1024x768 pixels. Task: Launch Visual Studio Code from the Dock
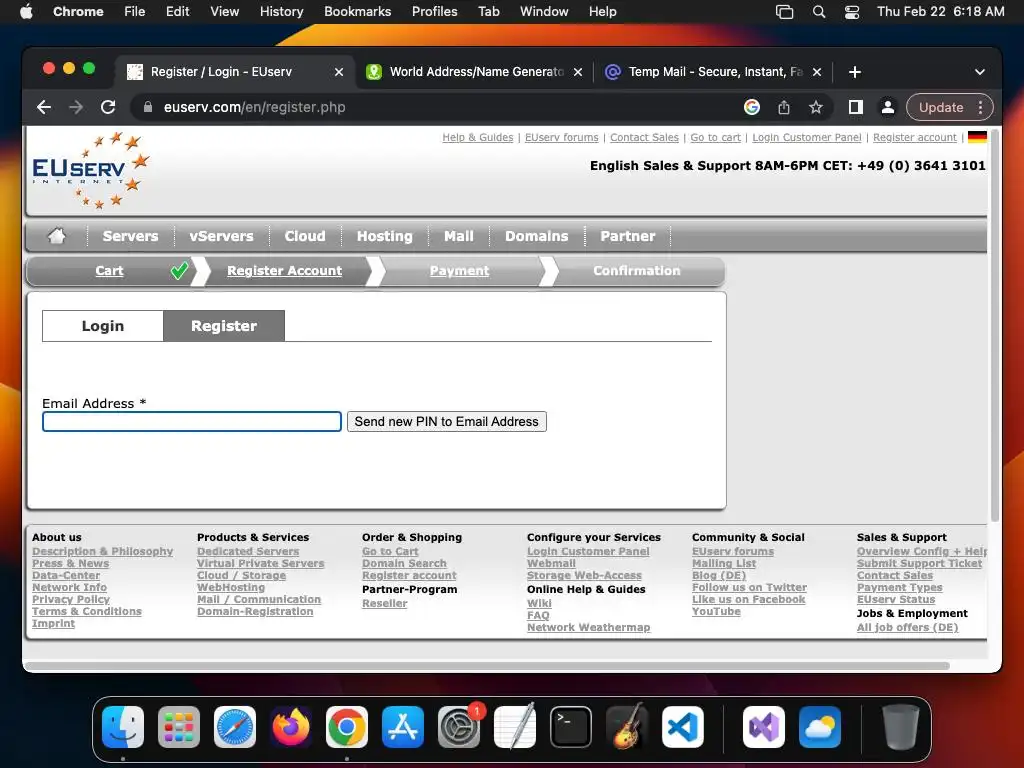(682, 727)
